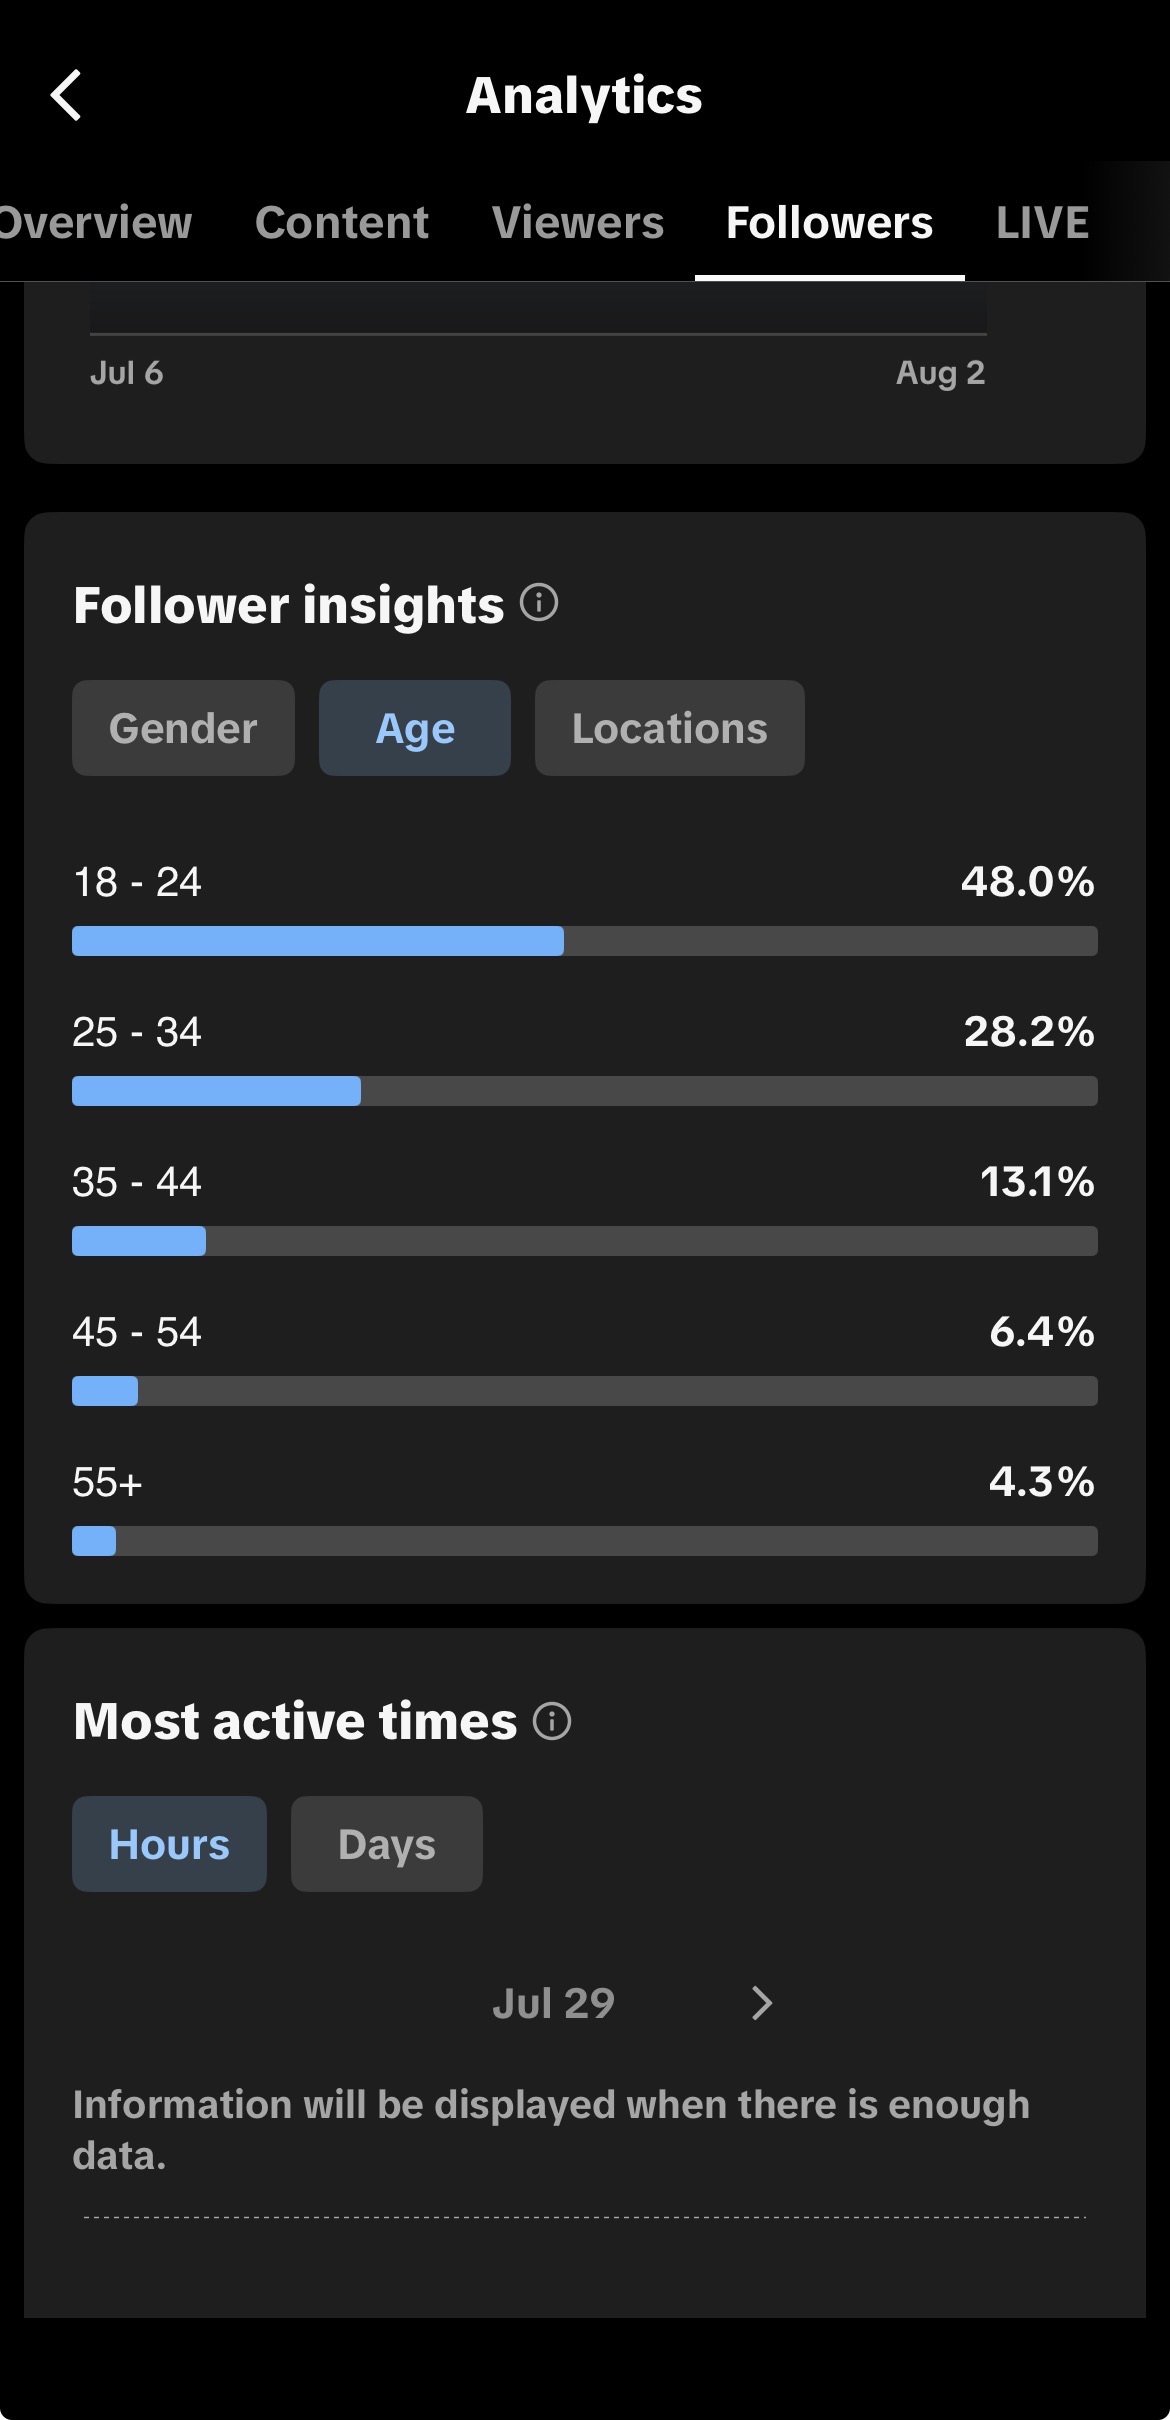This screenshot has height=2420, width=1170.
Task: Open the Follower insights info icon
Action: 539,603
